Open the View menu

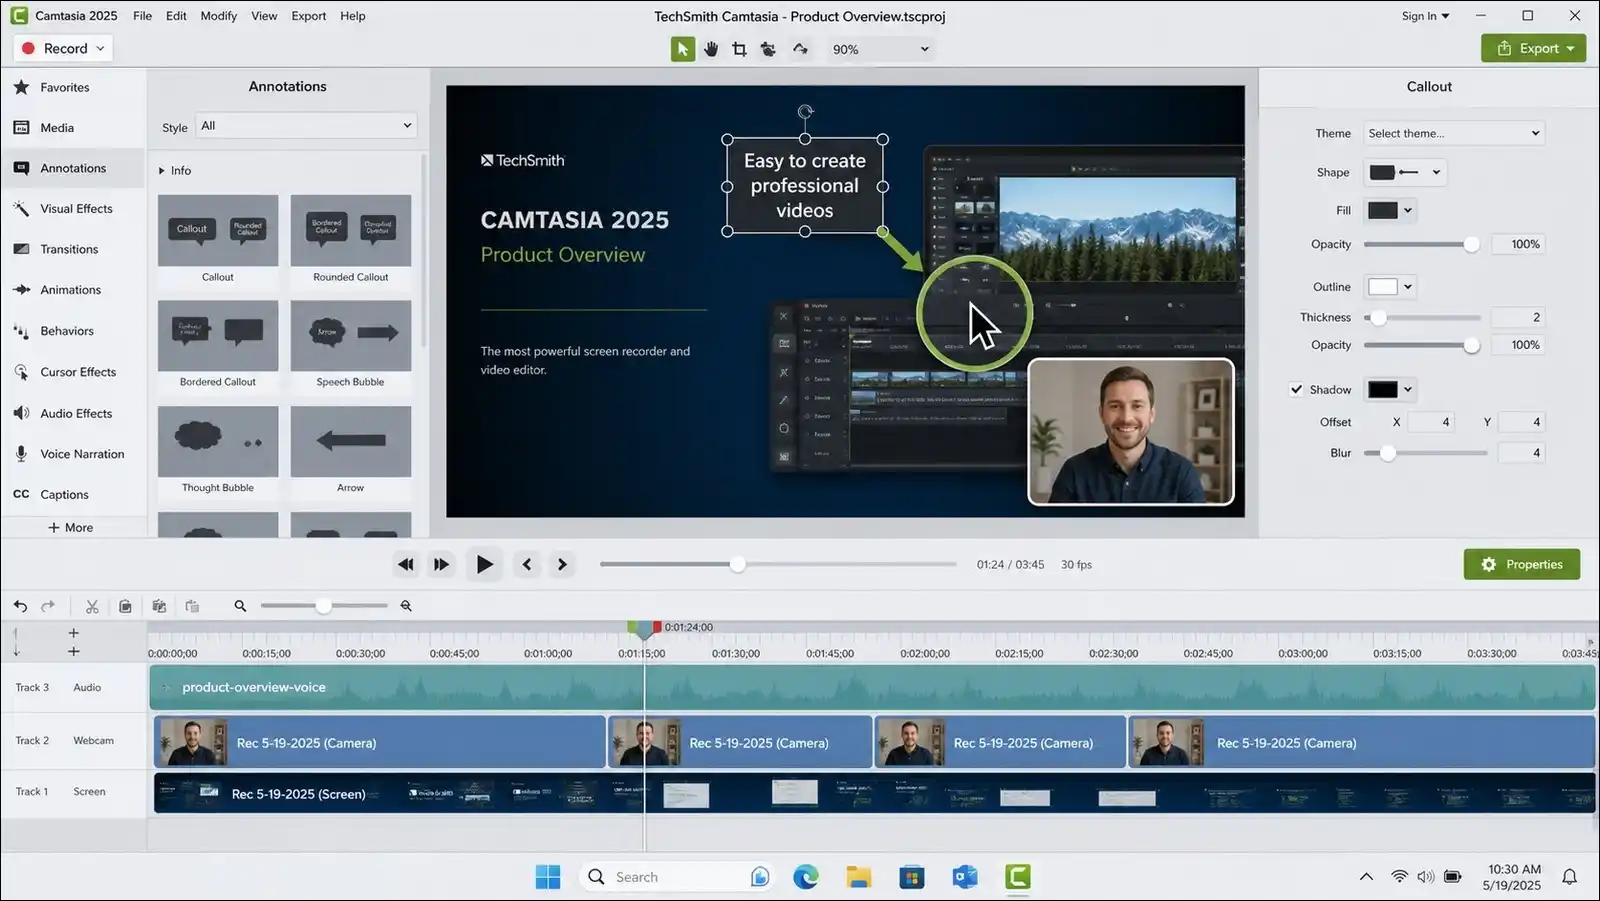(x=264, y=16)
